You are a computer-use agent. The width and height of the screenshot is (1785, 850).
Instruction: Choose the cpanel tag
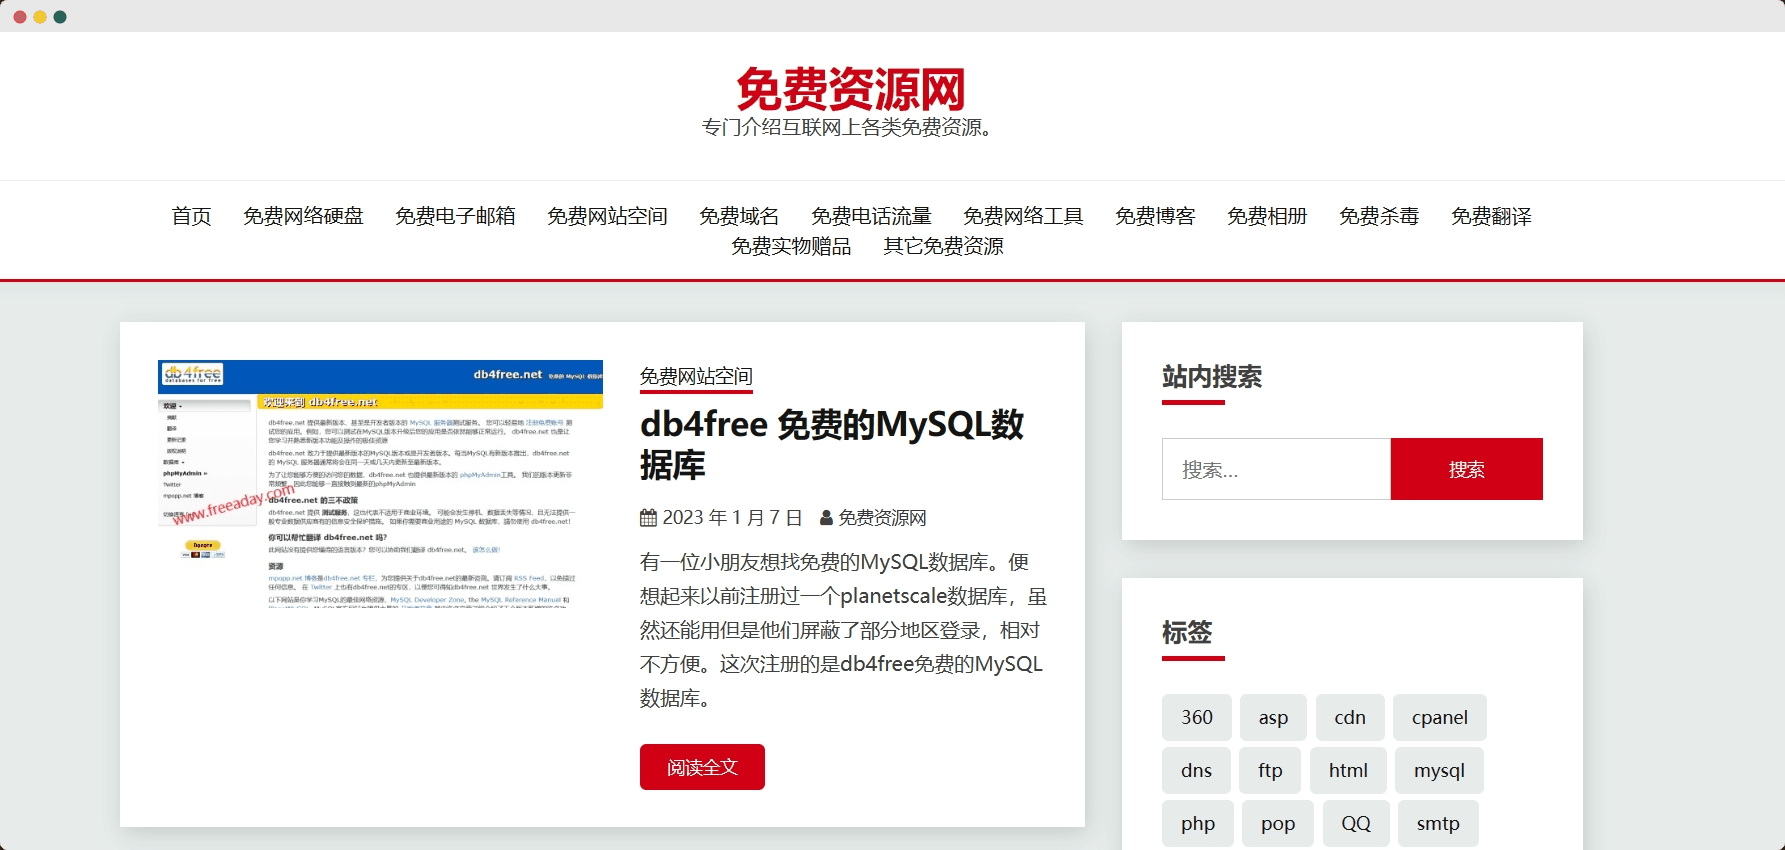pyautogui.click(x=1439, y=717)
